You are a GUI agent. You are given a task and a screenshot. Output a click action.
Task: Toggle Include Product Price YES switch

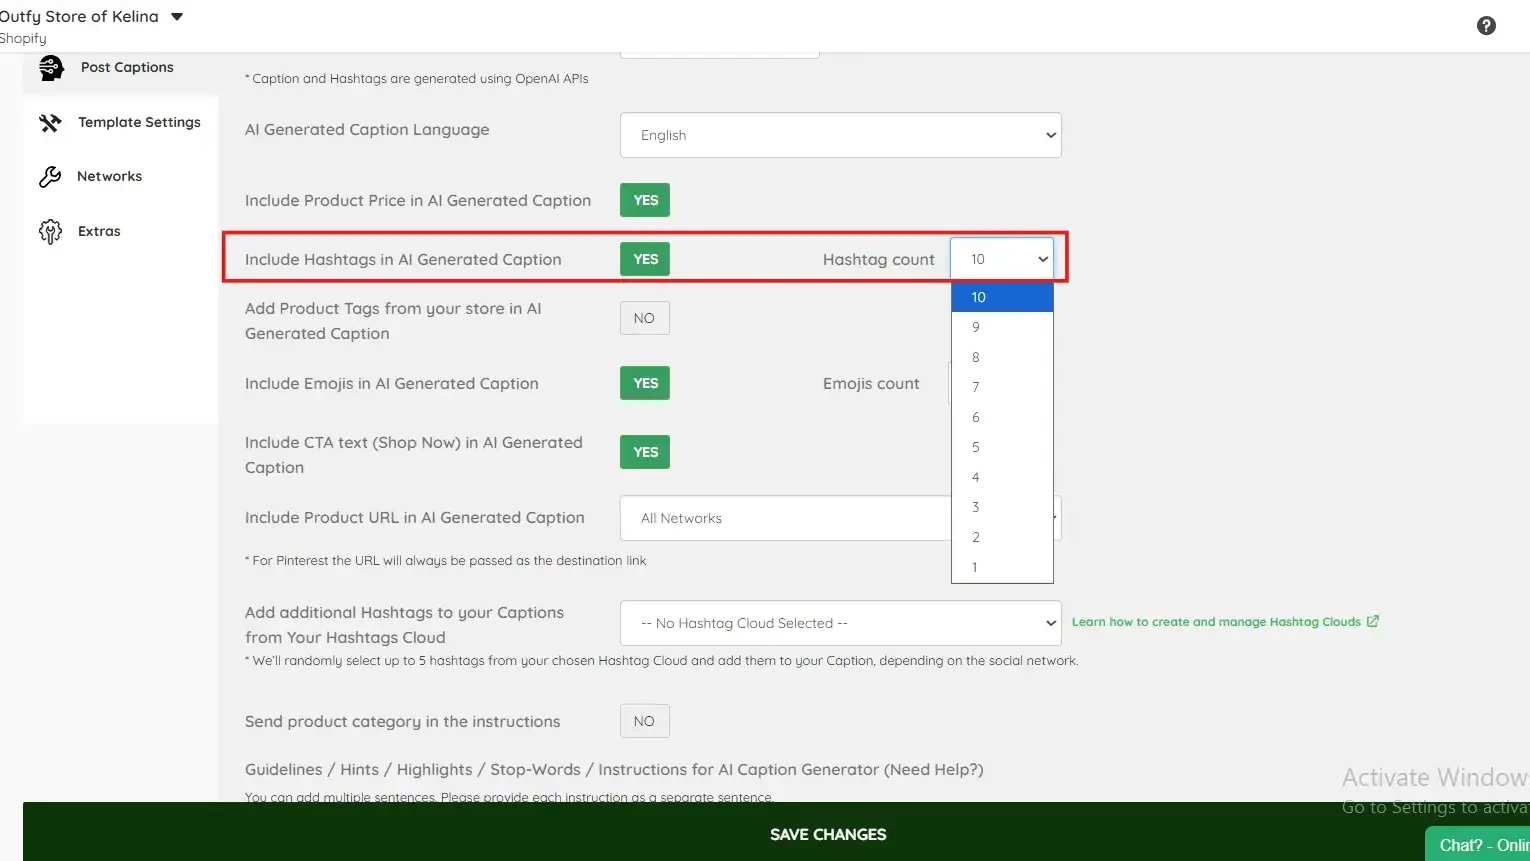[x=645, y=200]
